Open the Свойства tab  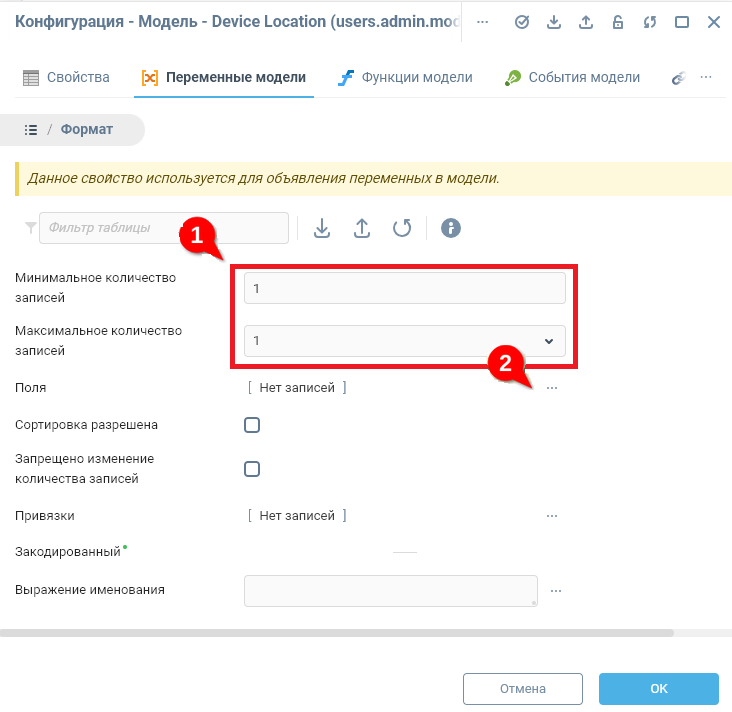[66, 77]
